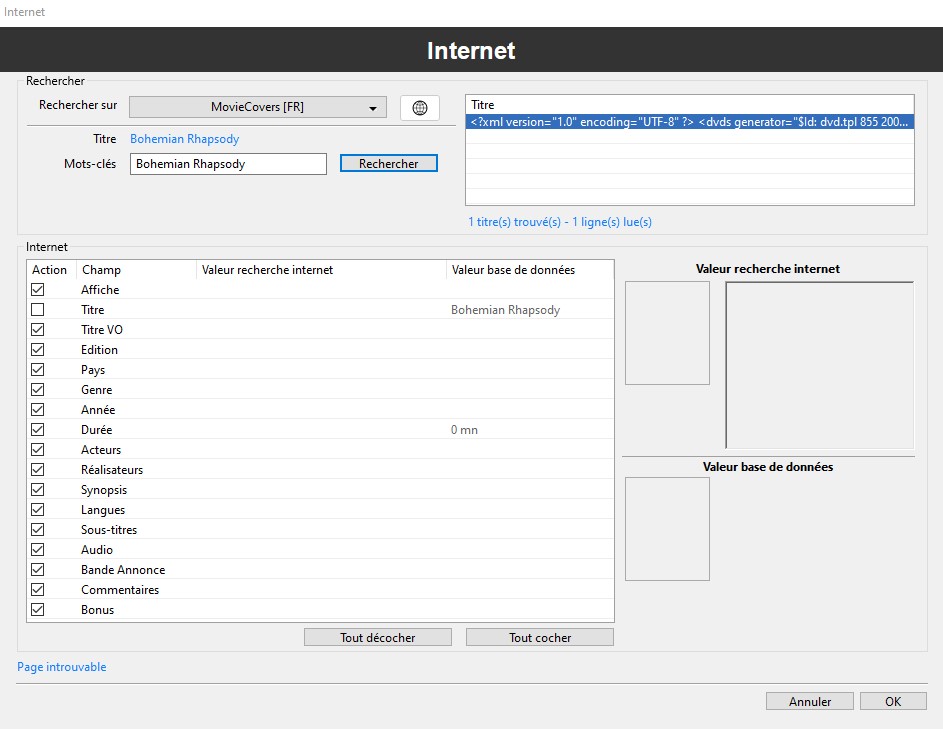Click into the Mots-clés text field
The height and width of the screenshot is (729, 943).
pyautogui.click(x=228, y=164)
